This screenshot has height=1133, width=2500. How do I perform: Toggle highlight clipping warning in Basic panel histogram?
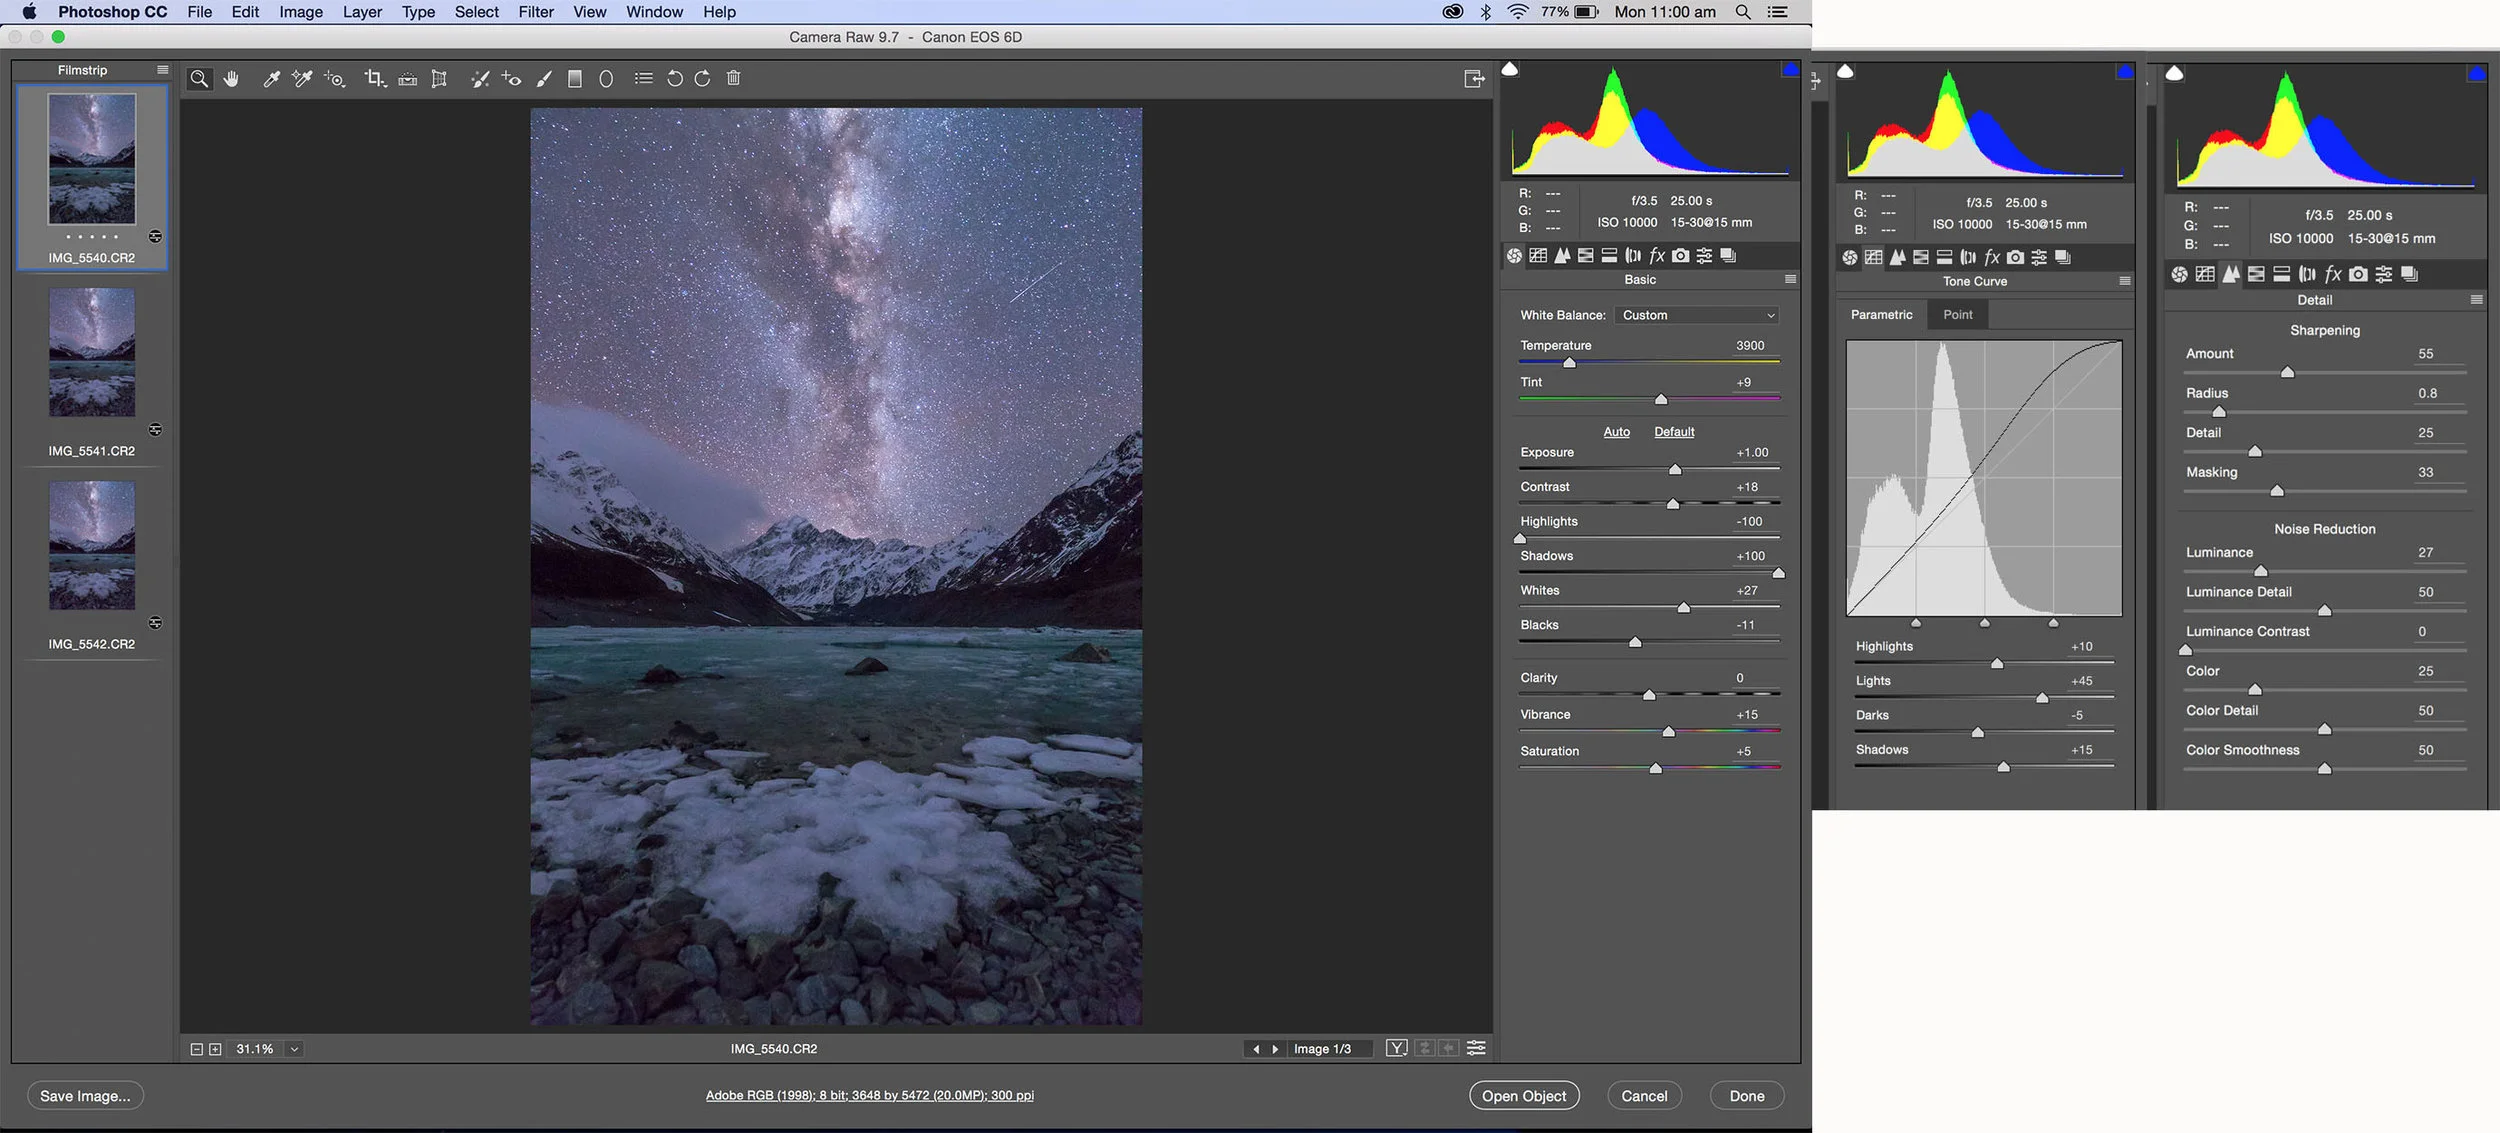[1789, 70]
